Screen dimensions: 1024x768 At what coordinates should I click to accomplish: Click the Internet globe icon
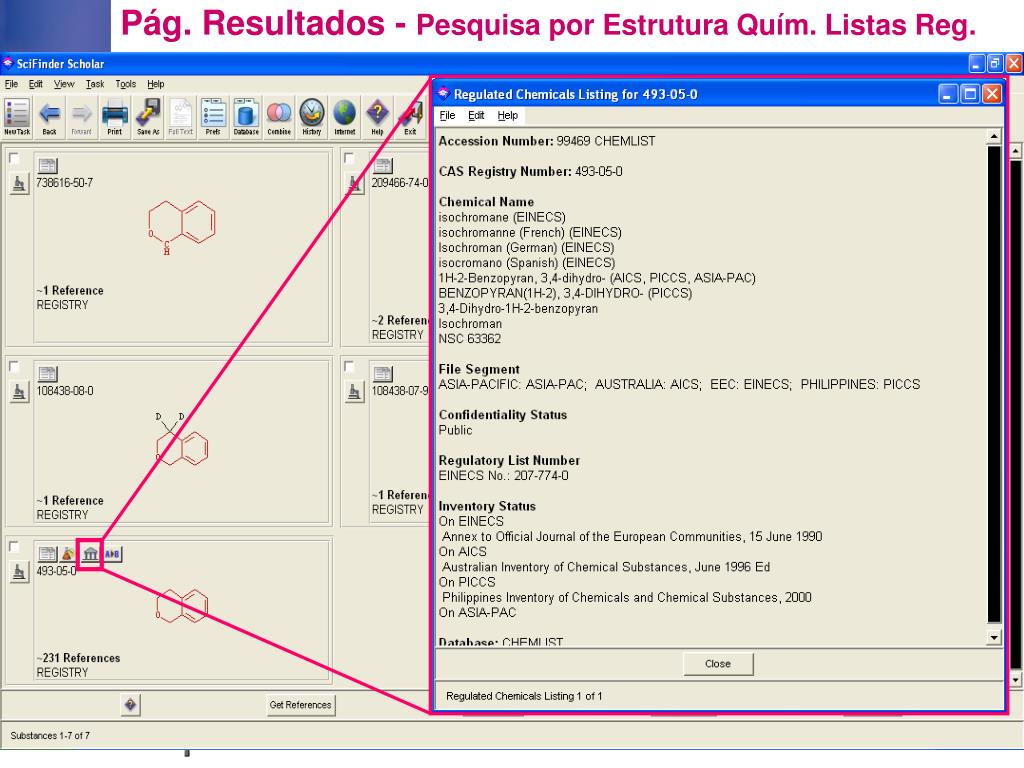coord(345,116)
